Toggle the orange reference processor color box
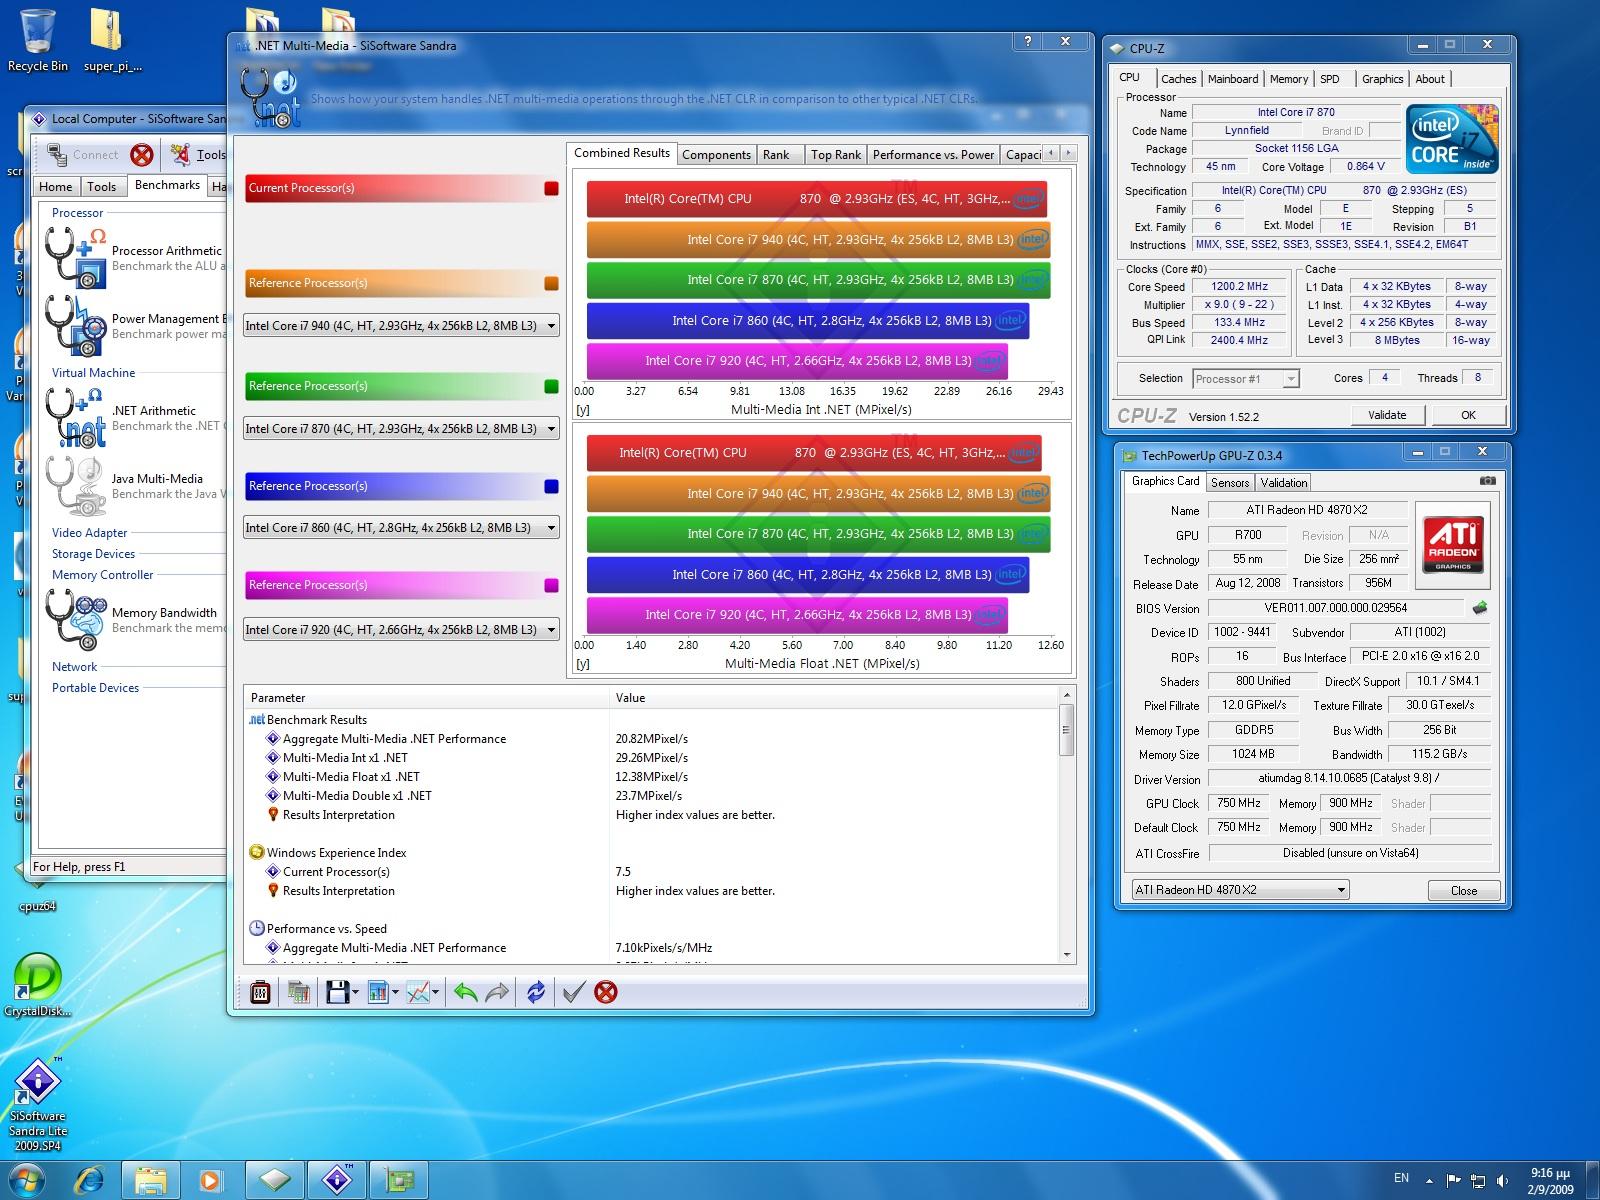1600x1200 pixels. (x=551, y=283)
